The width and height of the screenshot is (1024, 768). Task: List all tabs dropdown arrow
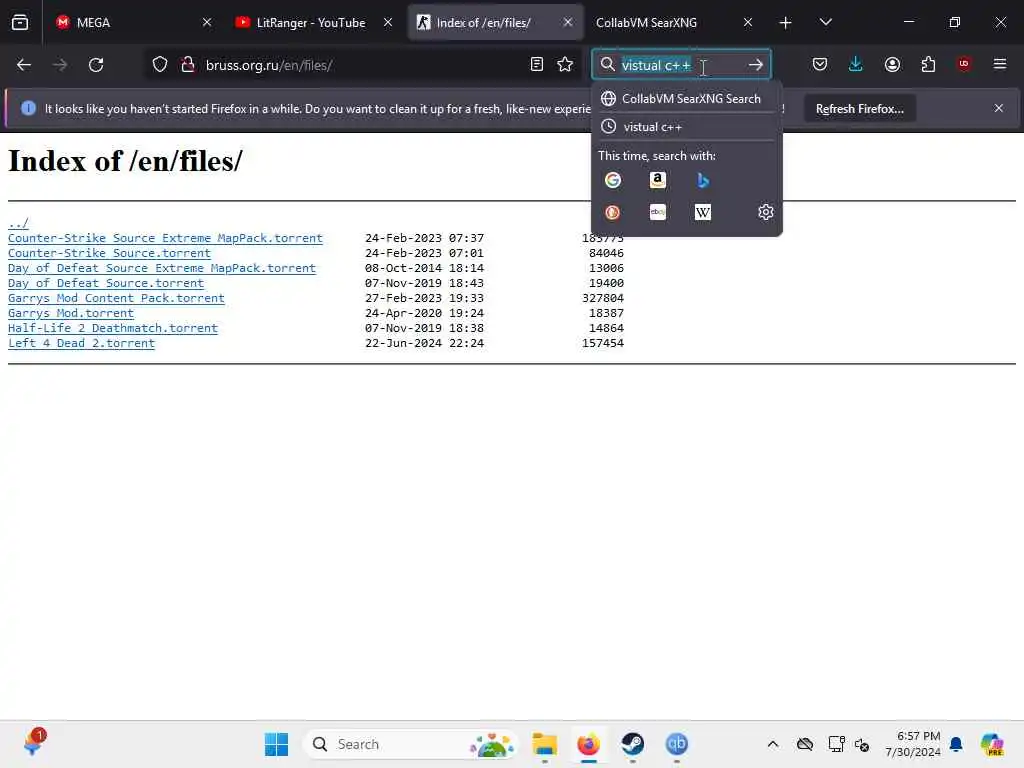point(825,22)
